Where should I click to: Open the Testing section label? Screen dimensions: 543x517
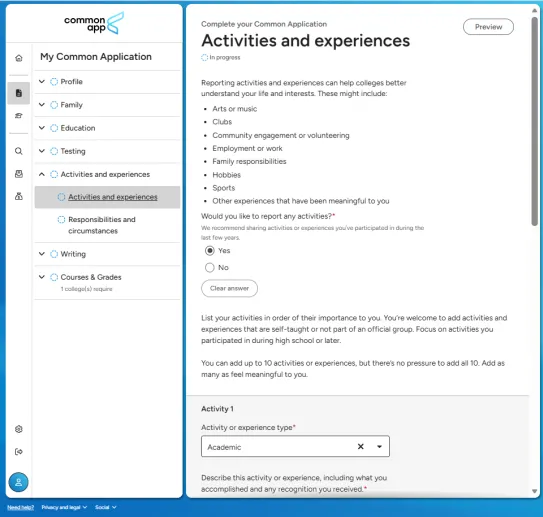(73, 151)
